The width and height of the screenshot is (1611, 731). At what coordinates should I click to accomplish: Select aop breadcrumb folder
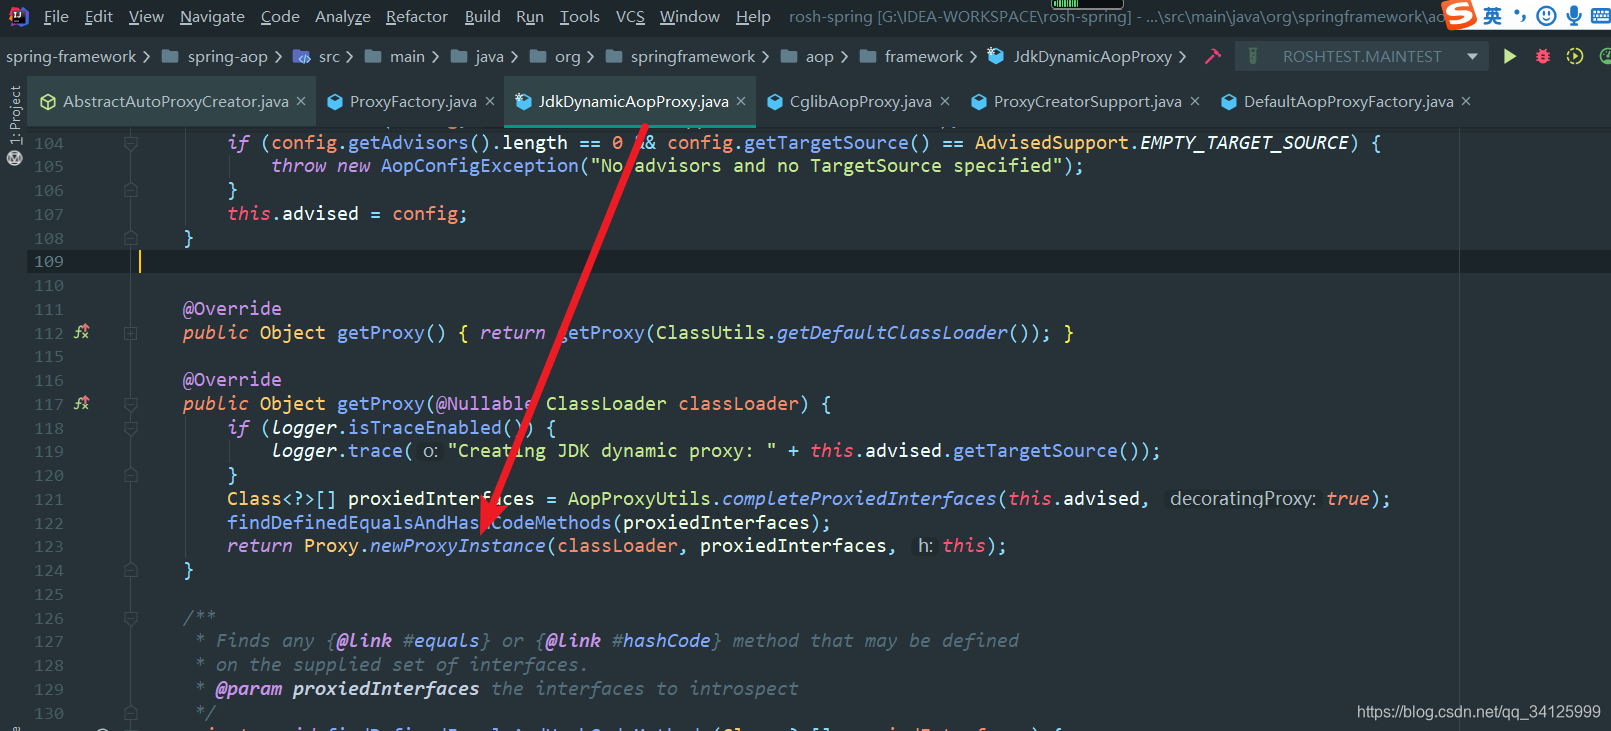pyautogui.click(x=807, y=57)
